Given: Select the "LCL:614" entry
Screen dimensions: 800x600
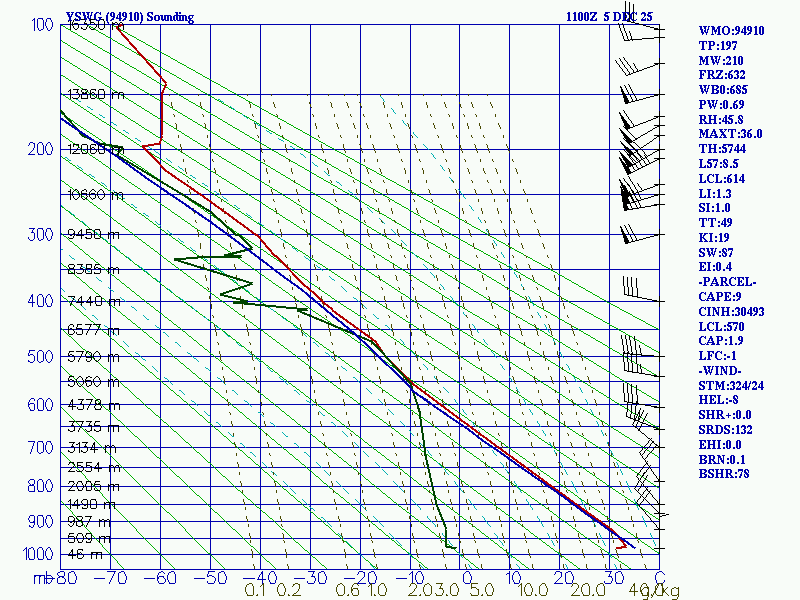Looking at the screenshot, I should tap(721, 179).
